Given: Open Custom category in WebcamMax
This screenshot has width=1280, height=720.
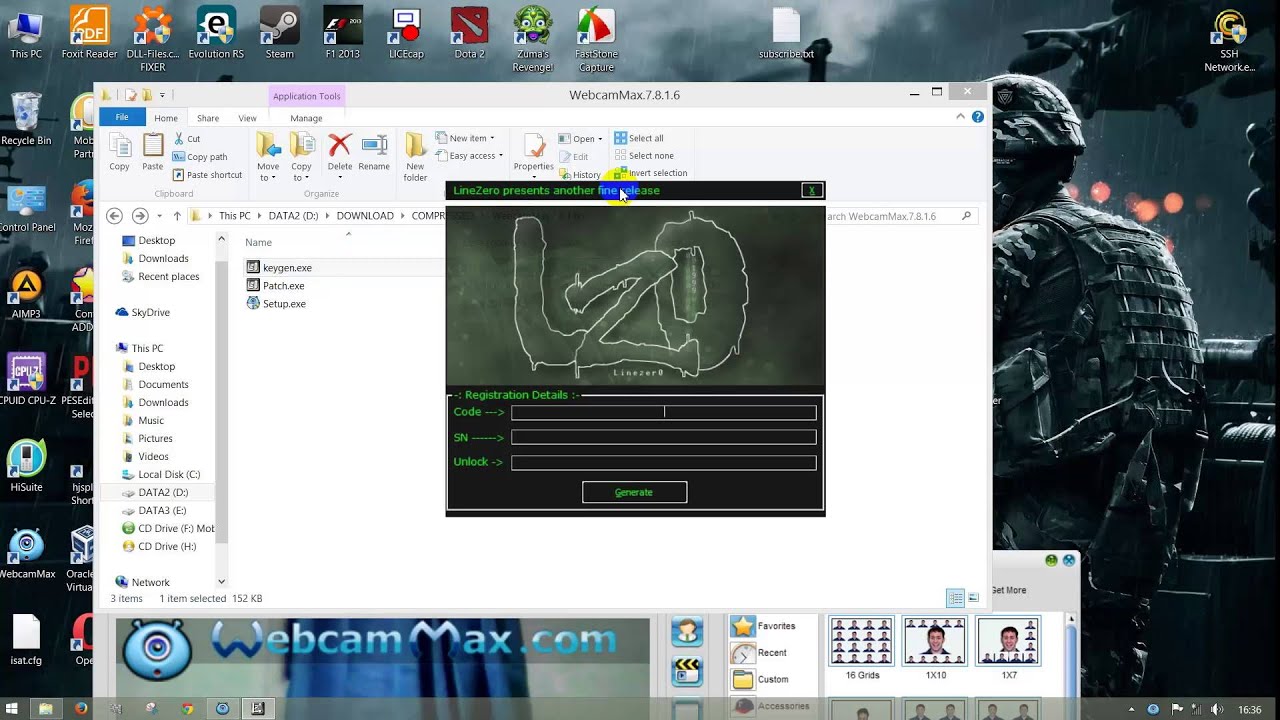Looking at the screenshot, I should click(761, 679).
